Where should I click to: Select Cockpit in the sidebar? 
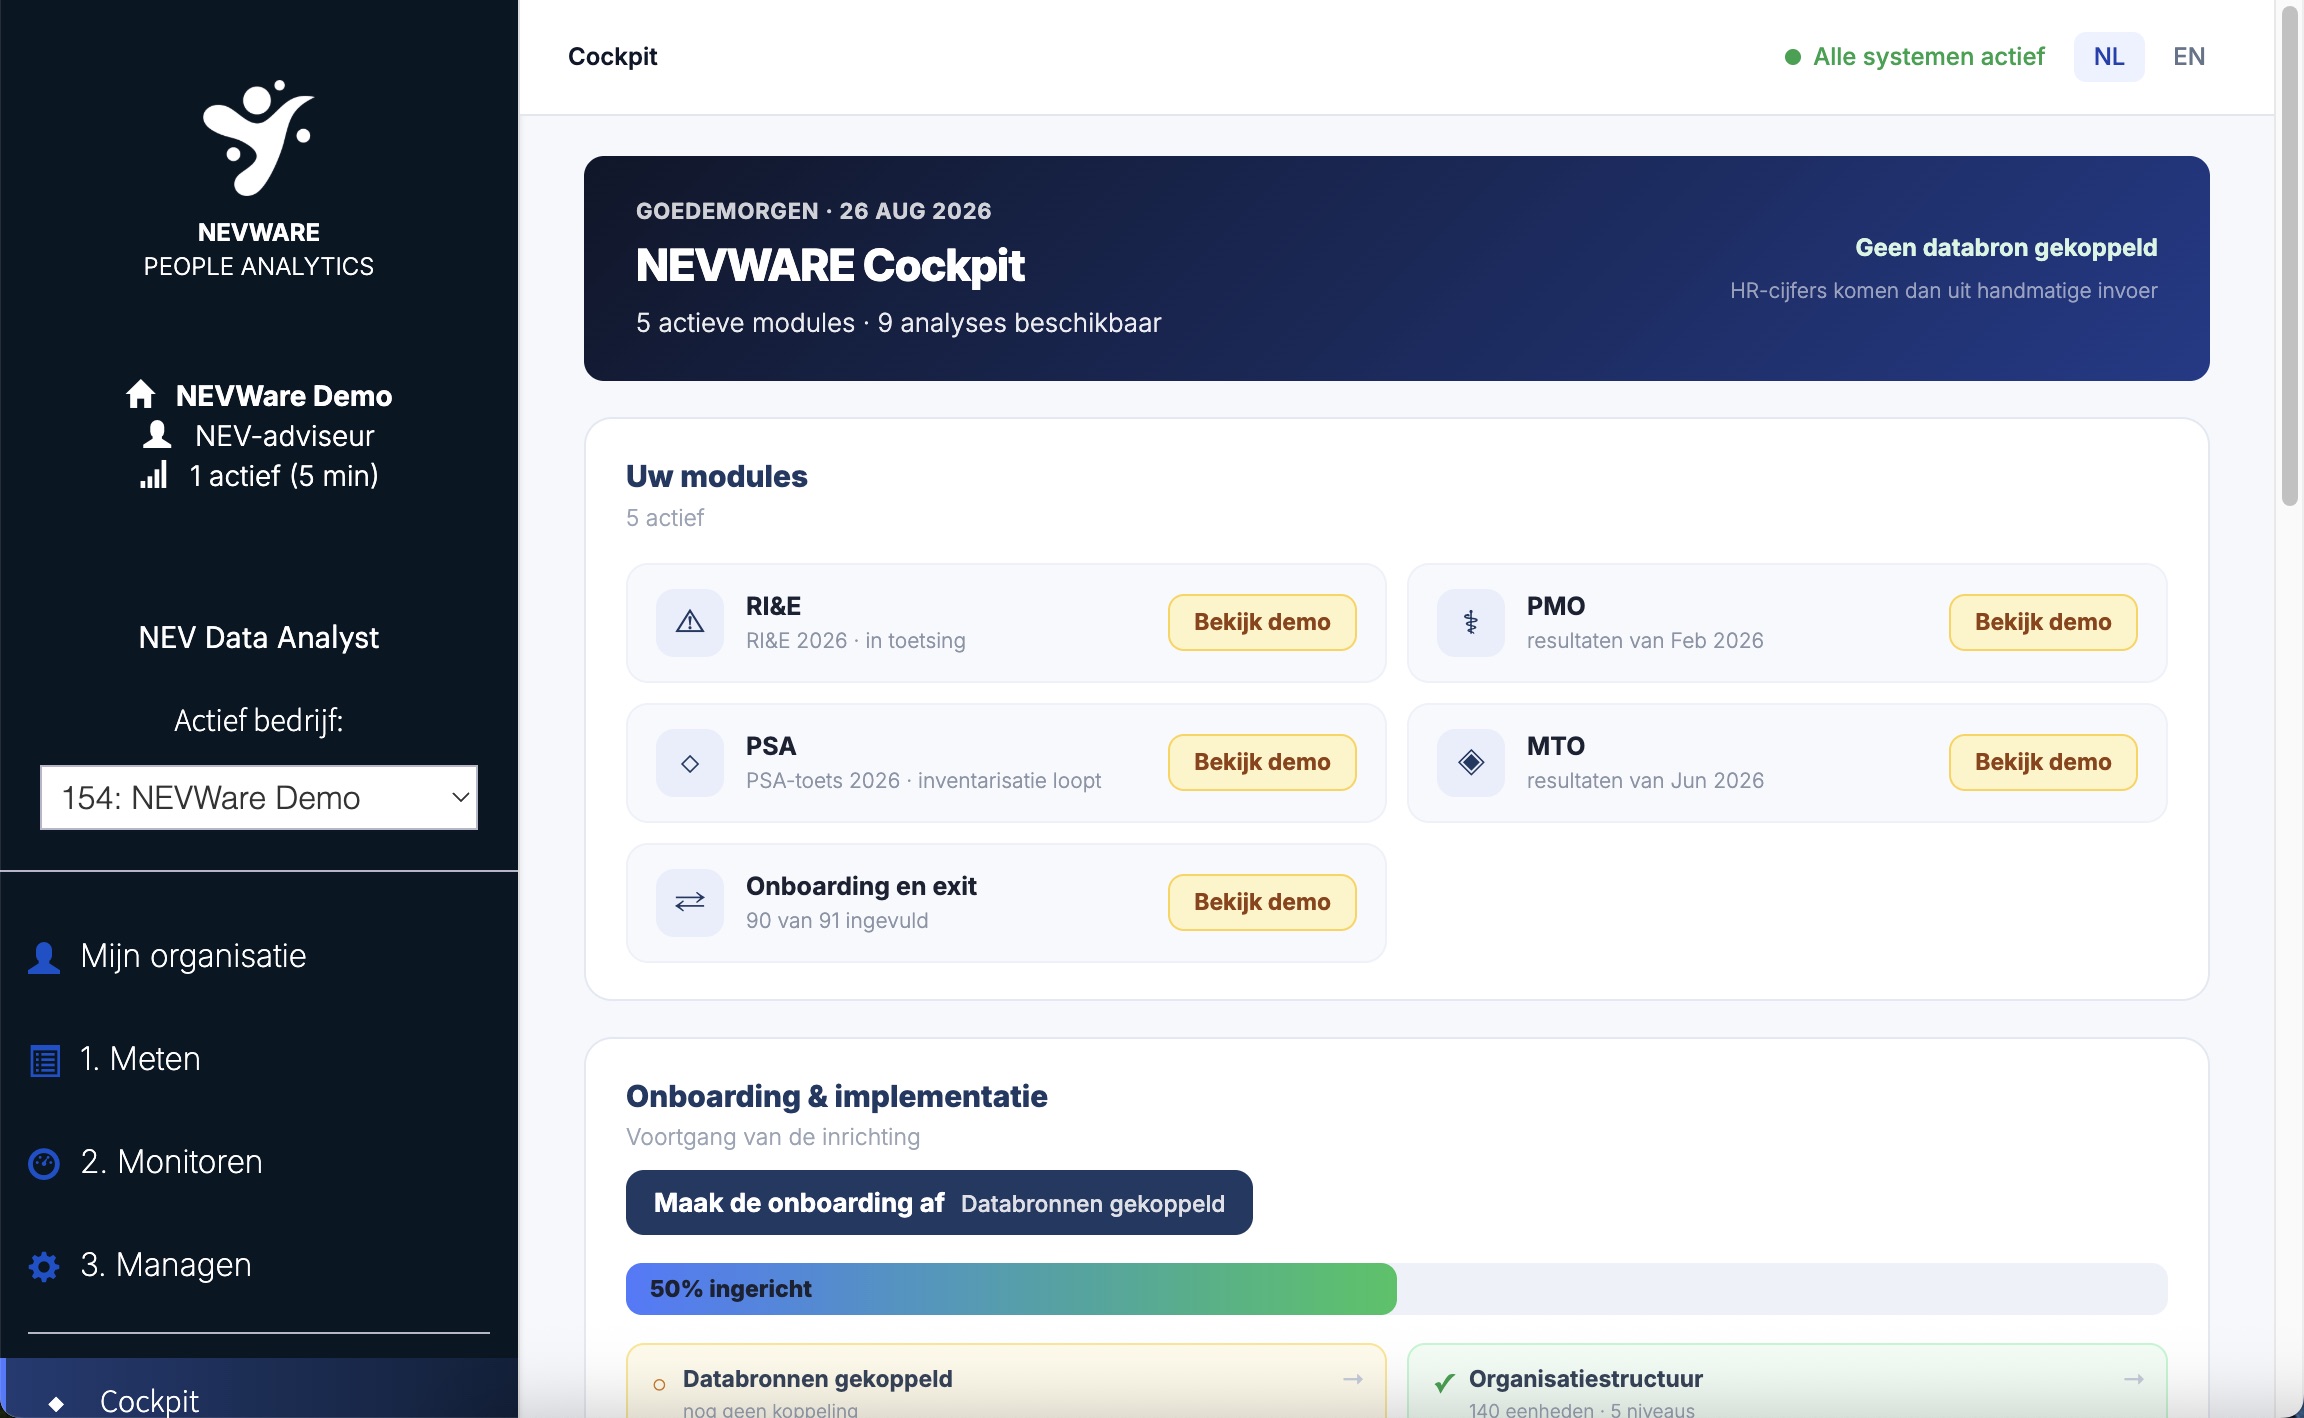point(259,1390)
